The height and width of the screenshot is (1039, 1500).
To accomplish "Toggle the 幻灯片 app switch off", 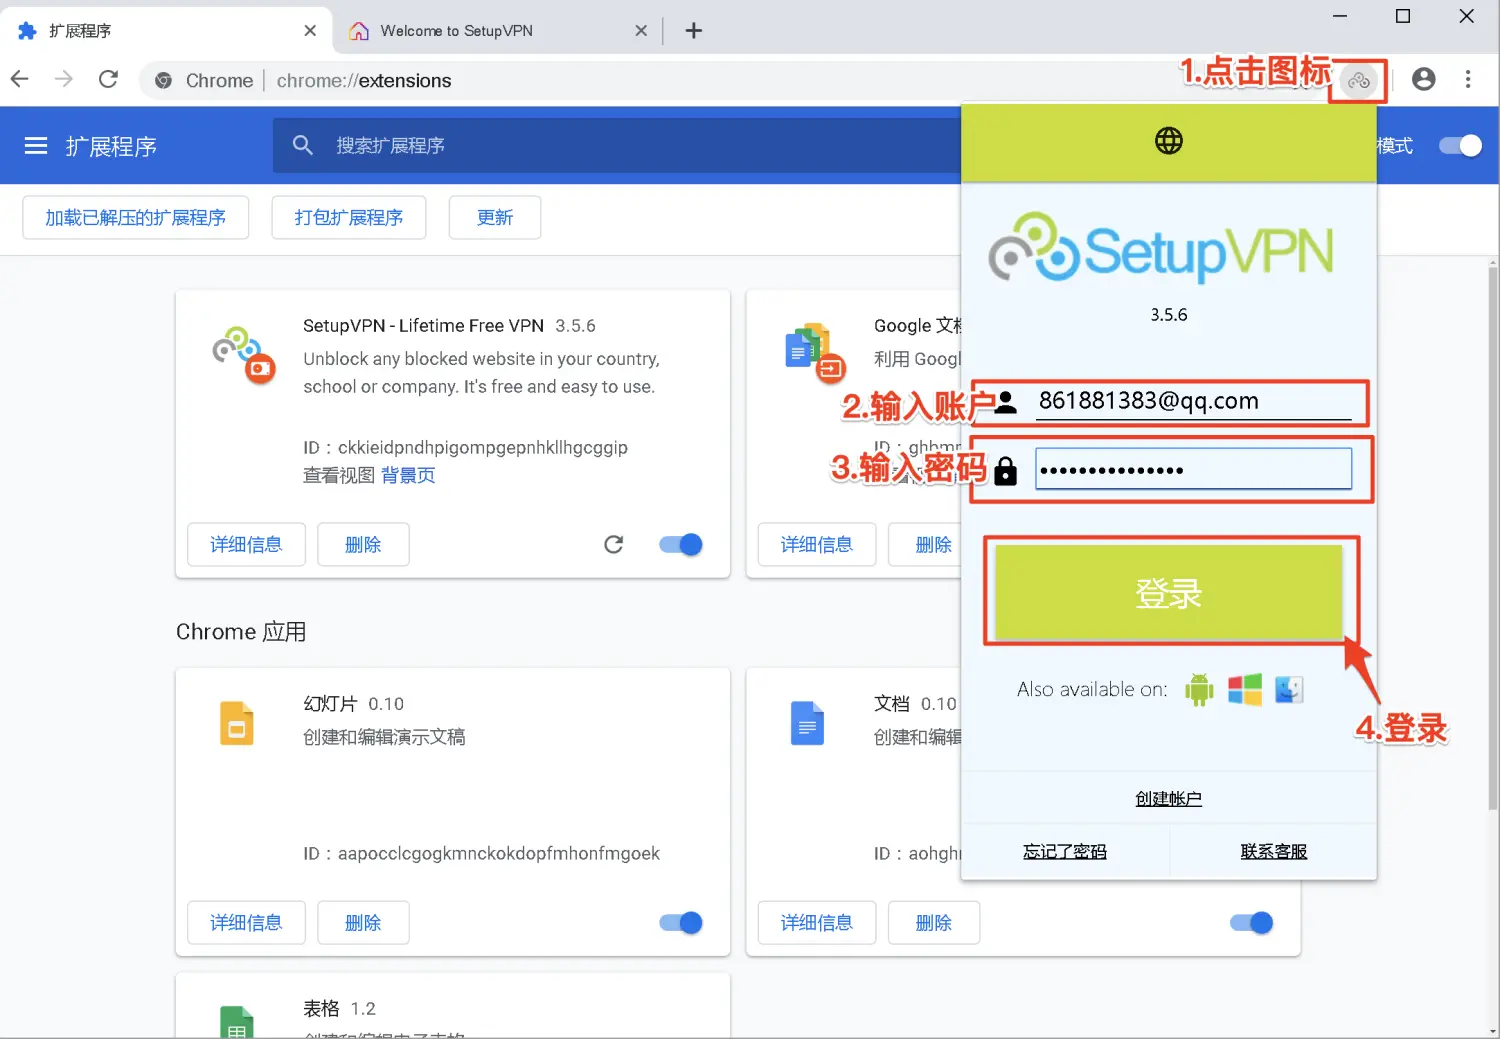I will 681,922.
